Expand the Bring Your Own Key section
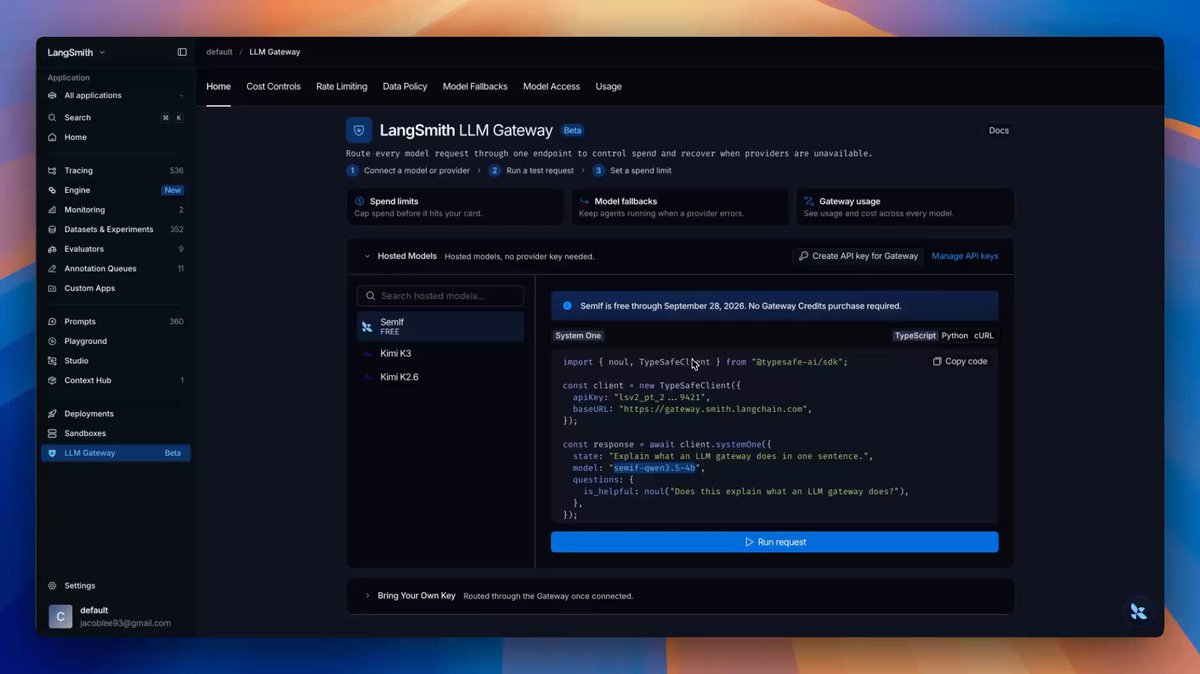 (367, 596)
